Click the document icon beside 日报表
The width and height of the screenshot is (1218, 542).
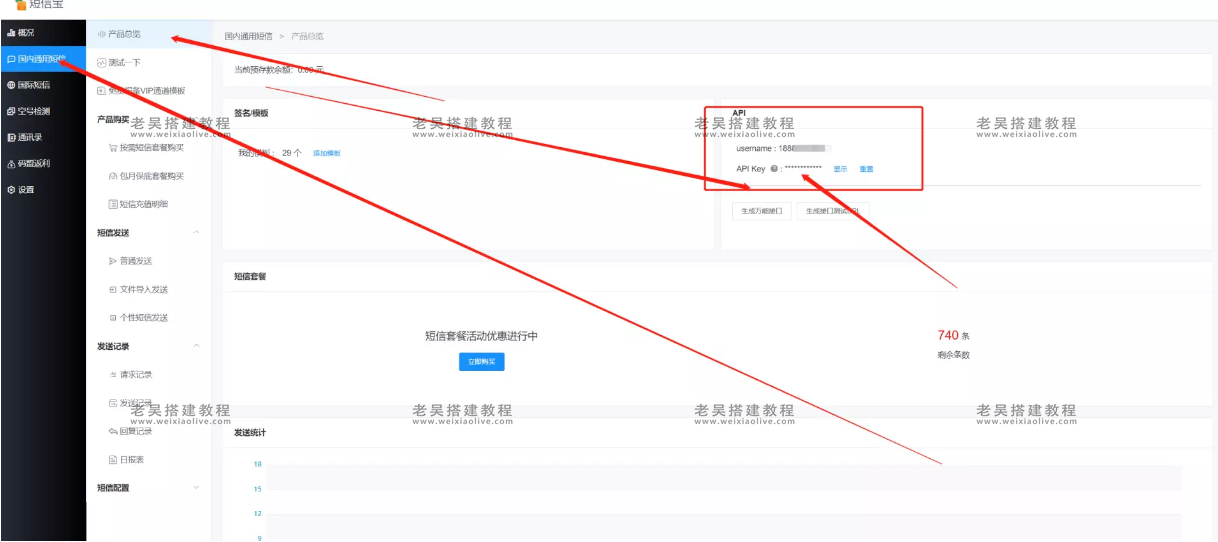[x=113, y=459]
